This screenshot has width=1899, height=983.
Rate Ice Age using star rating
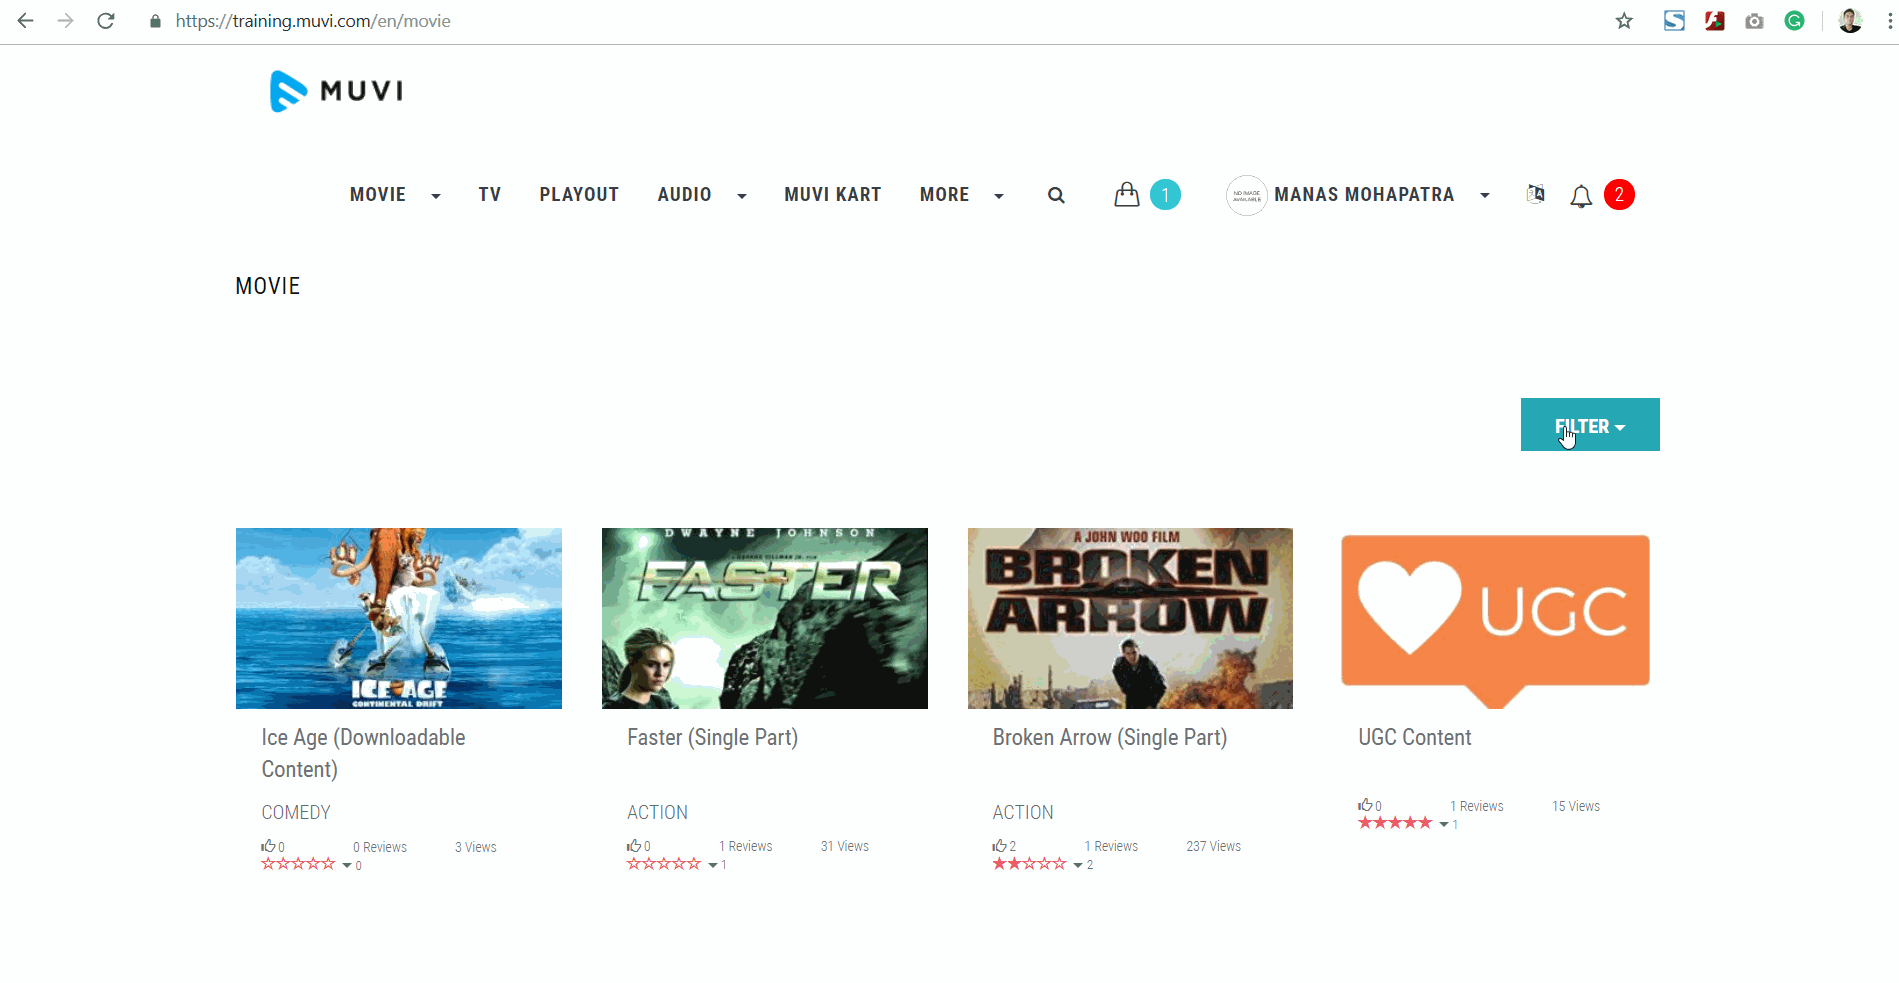click(x=298, y=864)
